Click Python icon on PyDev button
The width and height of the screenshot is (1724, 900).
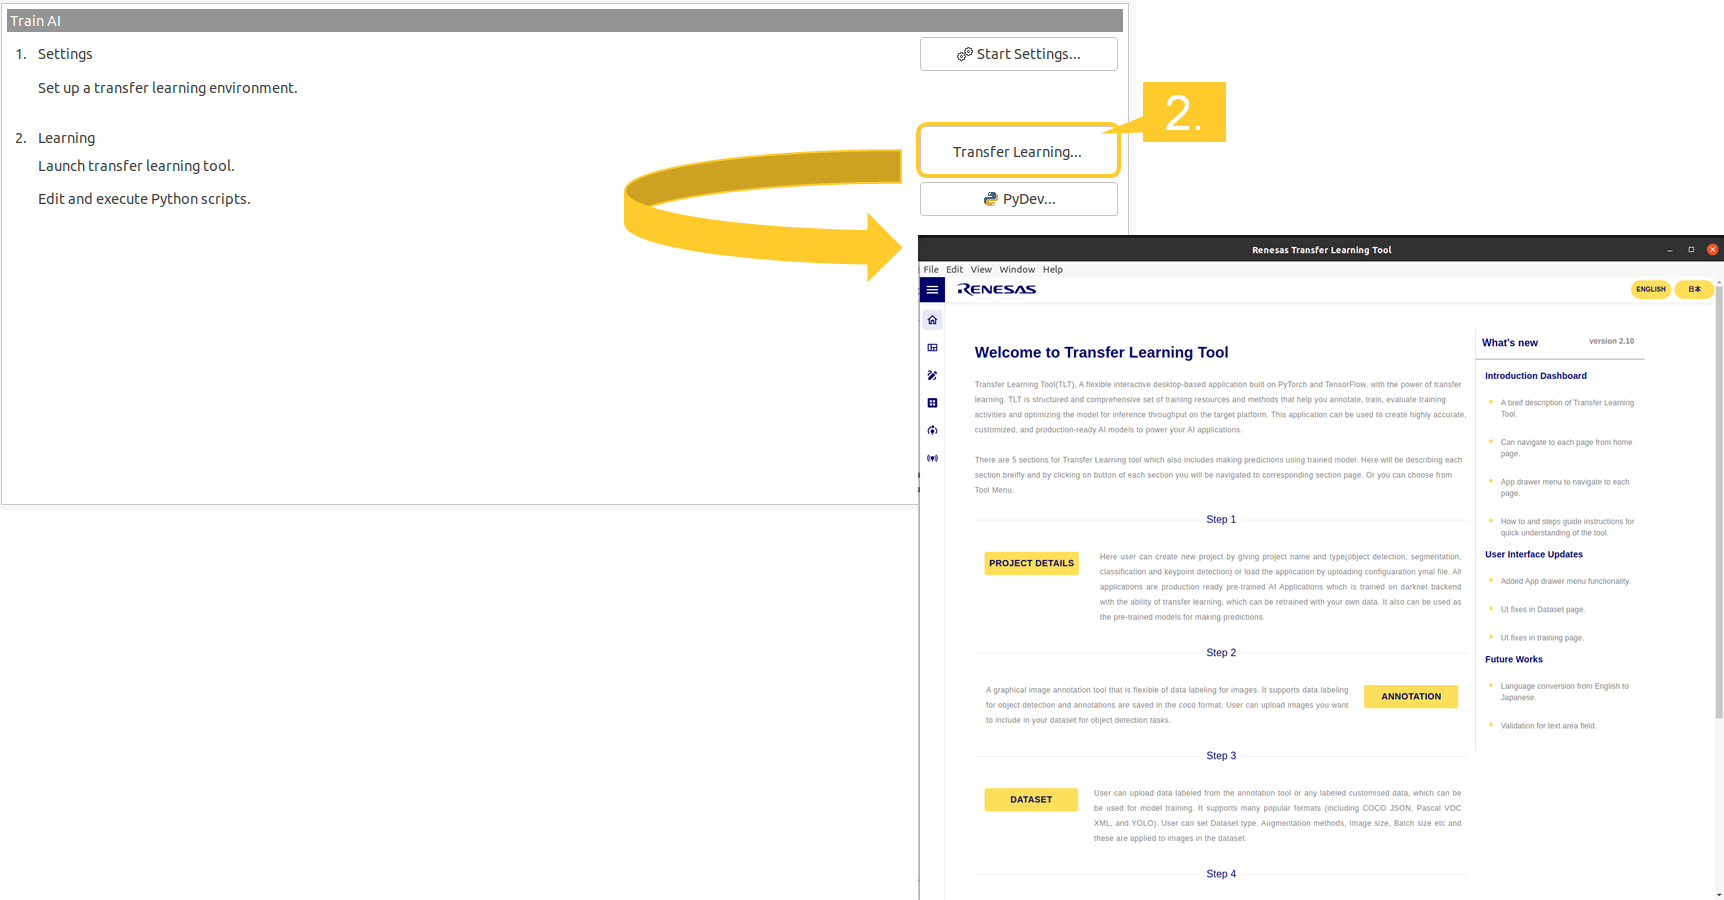(x=990, y=199)
